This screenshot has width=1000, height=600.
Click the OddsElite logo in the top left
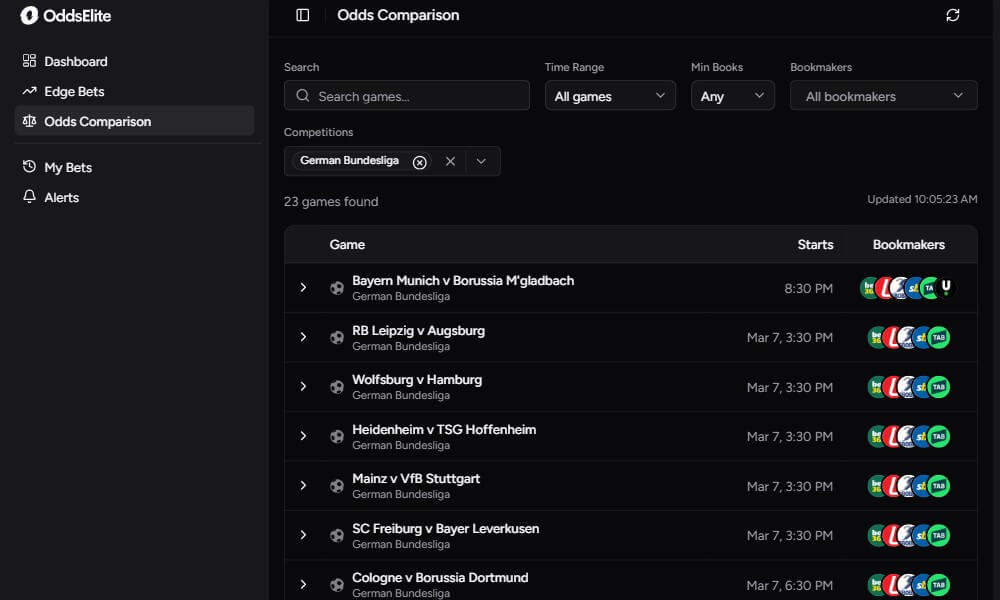point(63,16)
